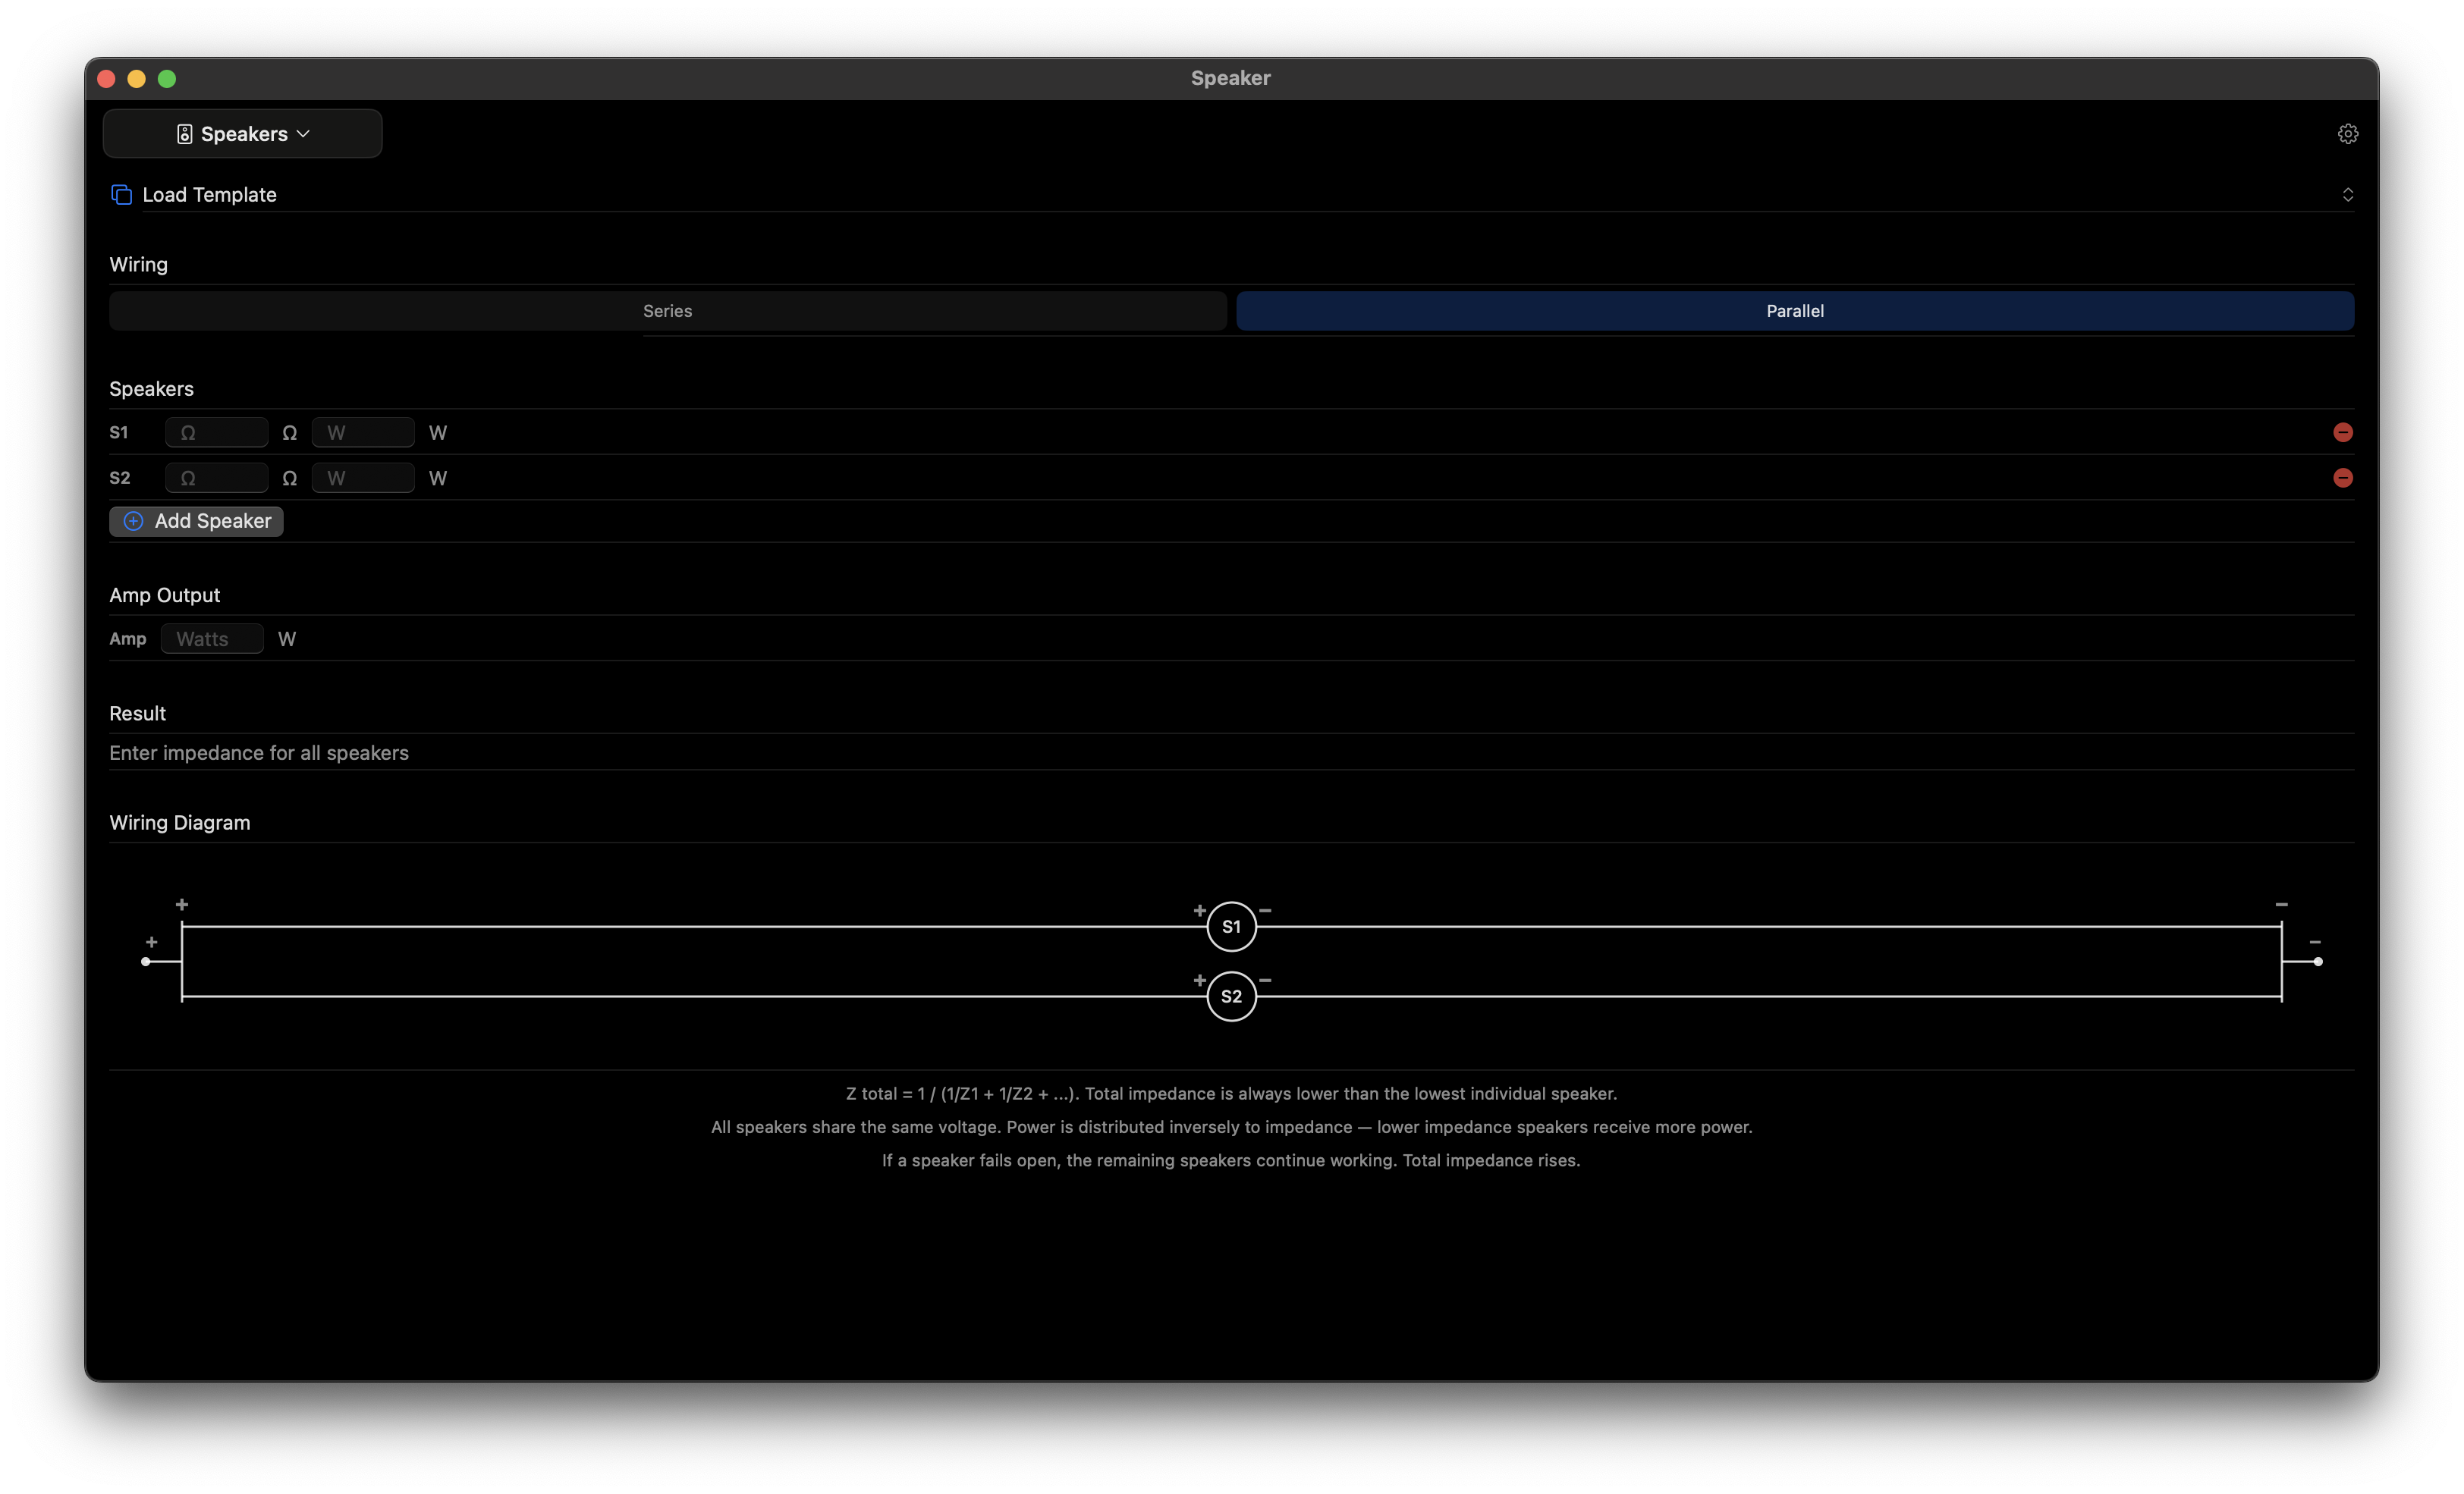Image resolution: width=2464 pixels, height=1494 pixels.
Task: Focus the S2 wattage field
Action: [363, 479]
